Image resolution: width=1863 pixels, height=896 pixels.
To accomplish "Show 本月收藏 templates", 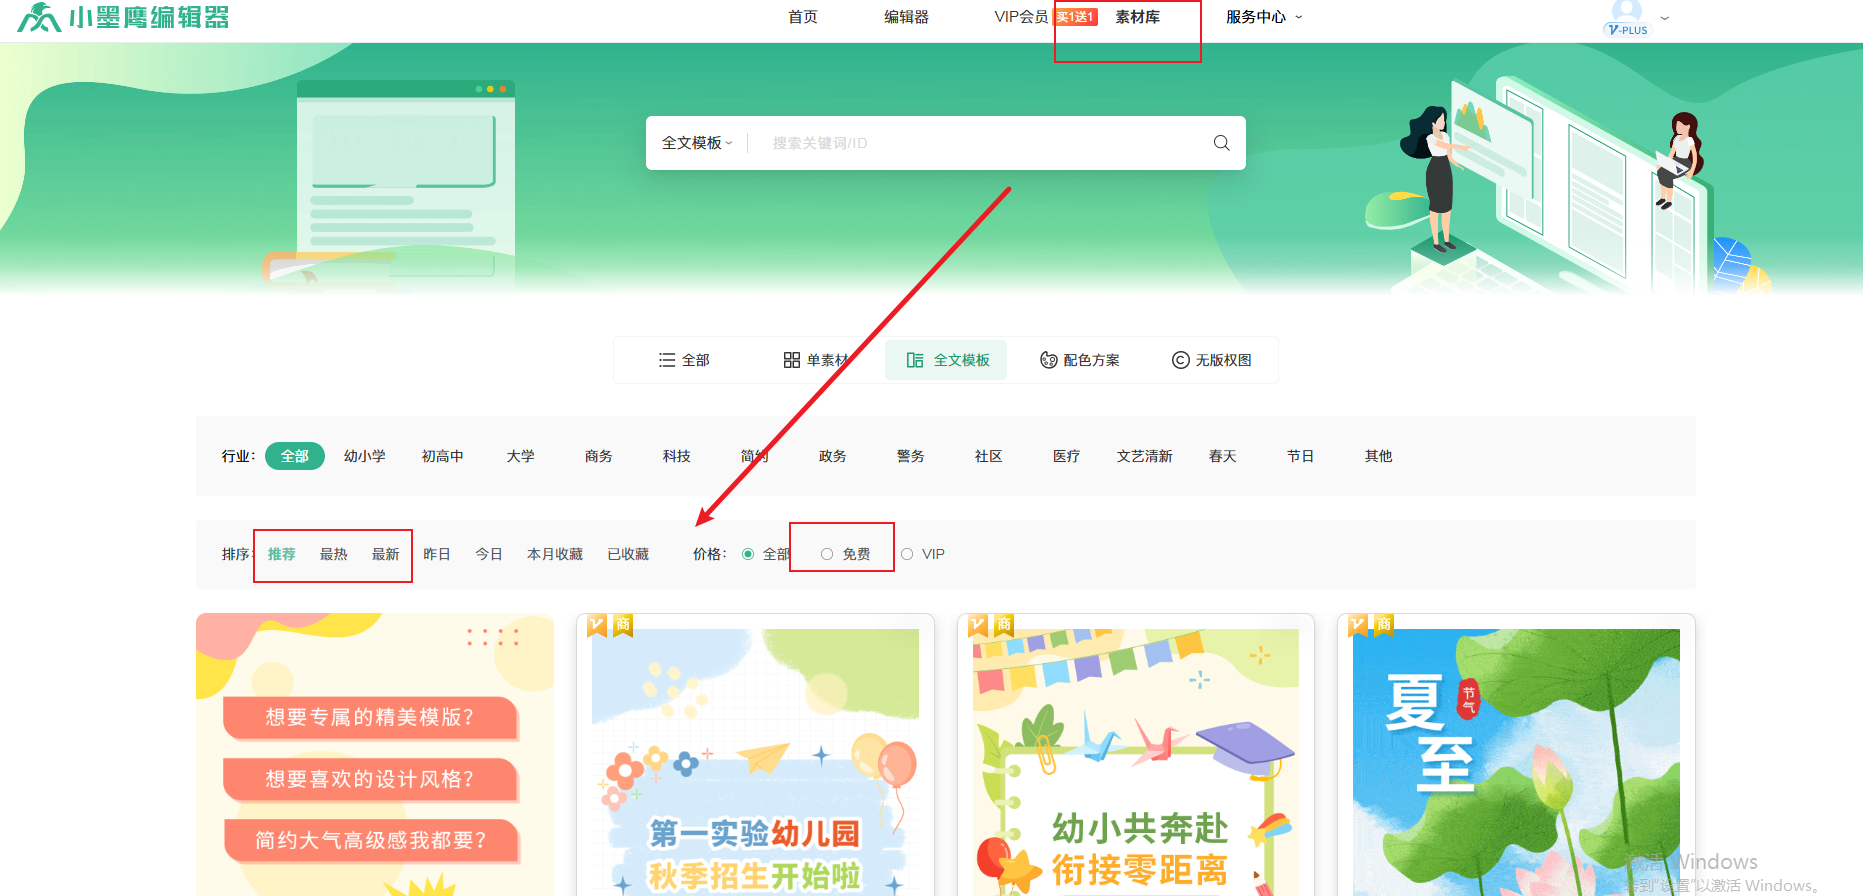I will coord(555,554).
